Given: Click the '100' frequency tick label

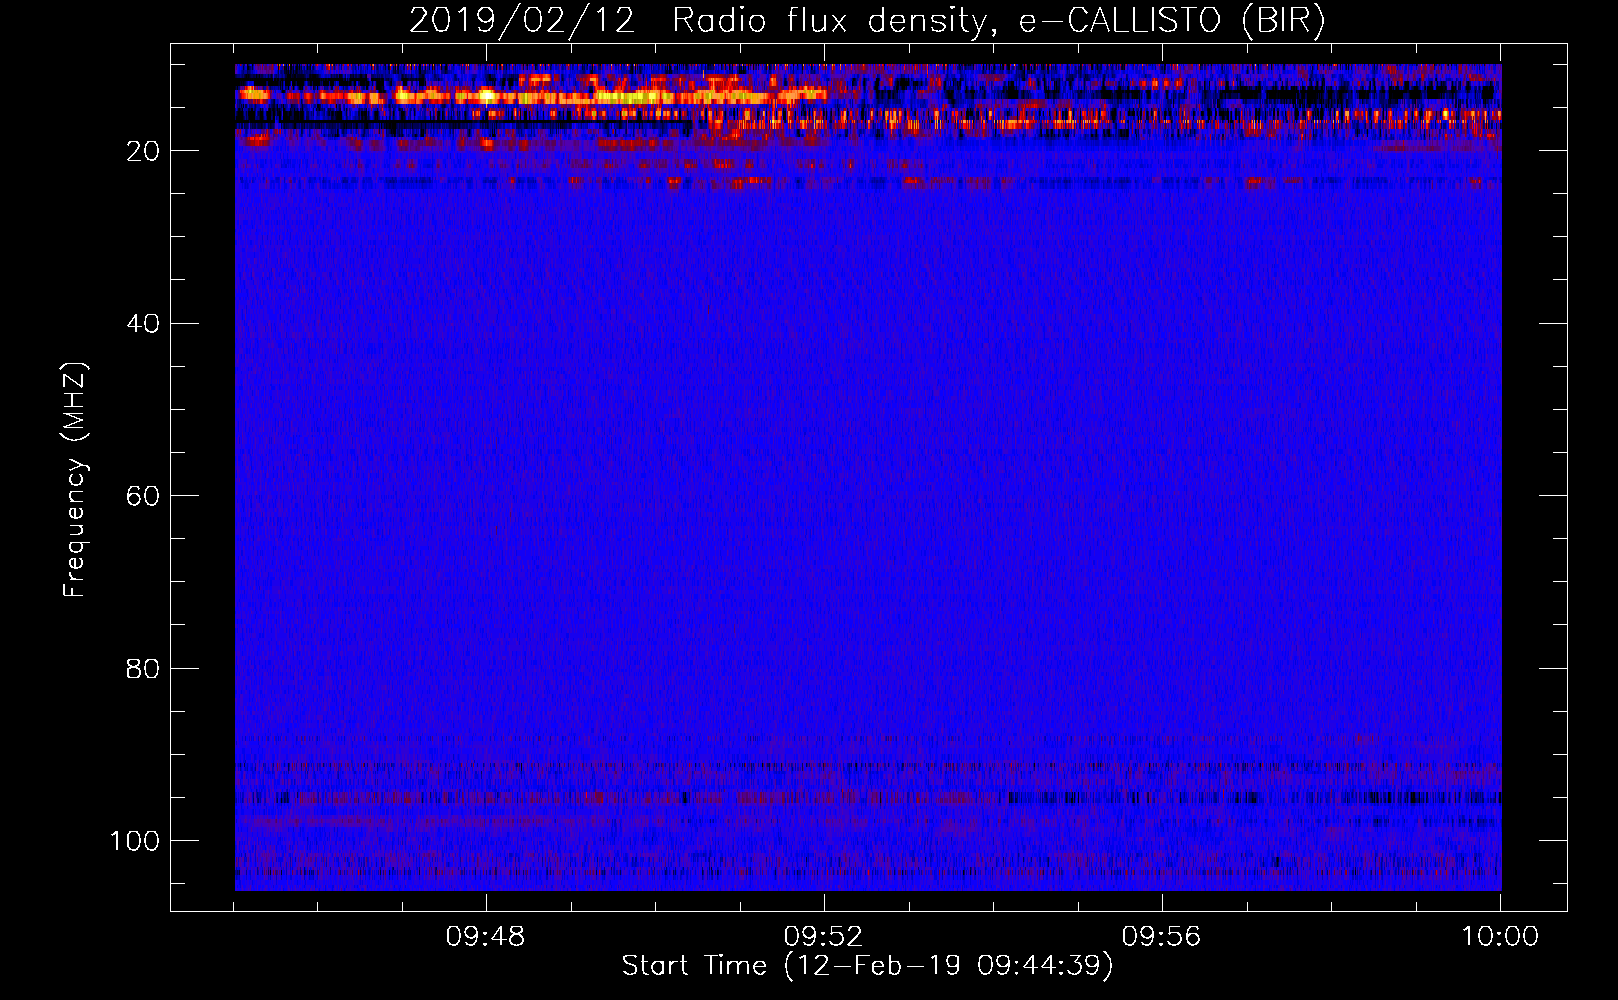Looking at the screenshot, I should pyautogui.click(x=135, y=841).
